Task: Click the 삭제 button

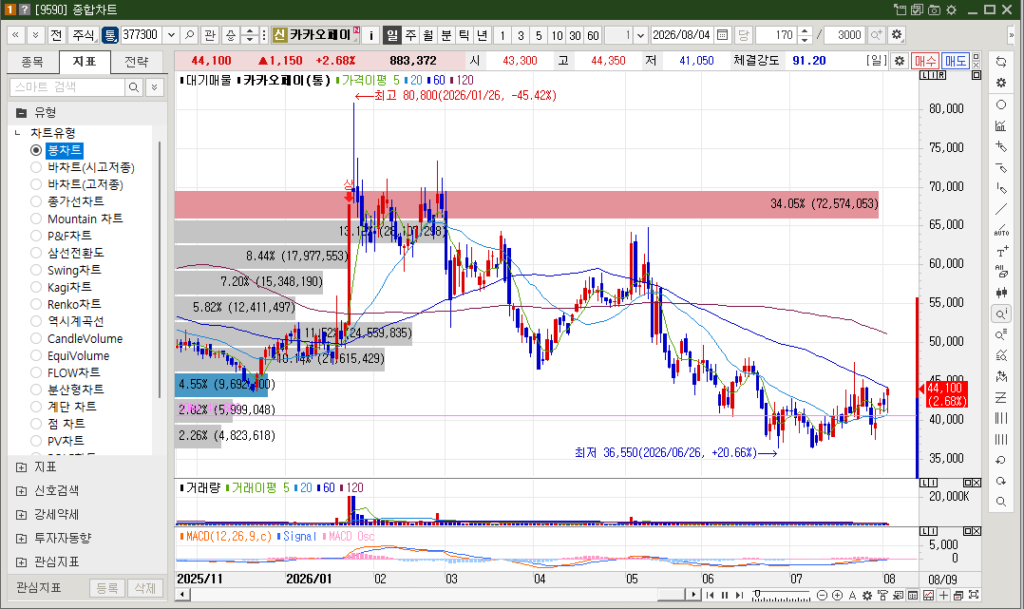Action: click(x=144, y=588)
